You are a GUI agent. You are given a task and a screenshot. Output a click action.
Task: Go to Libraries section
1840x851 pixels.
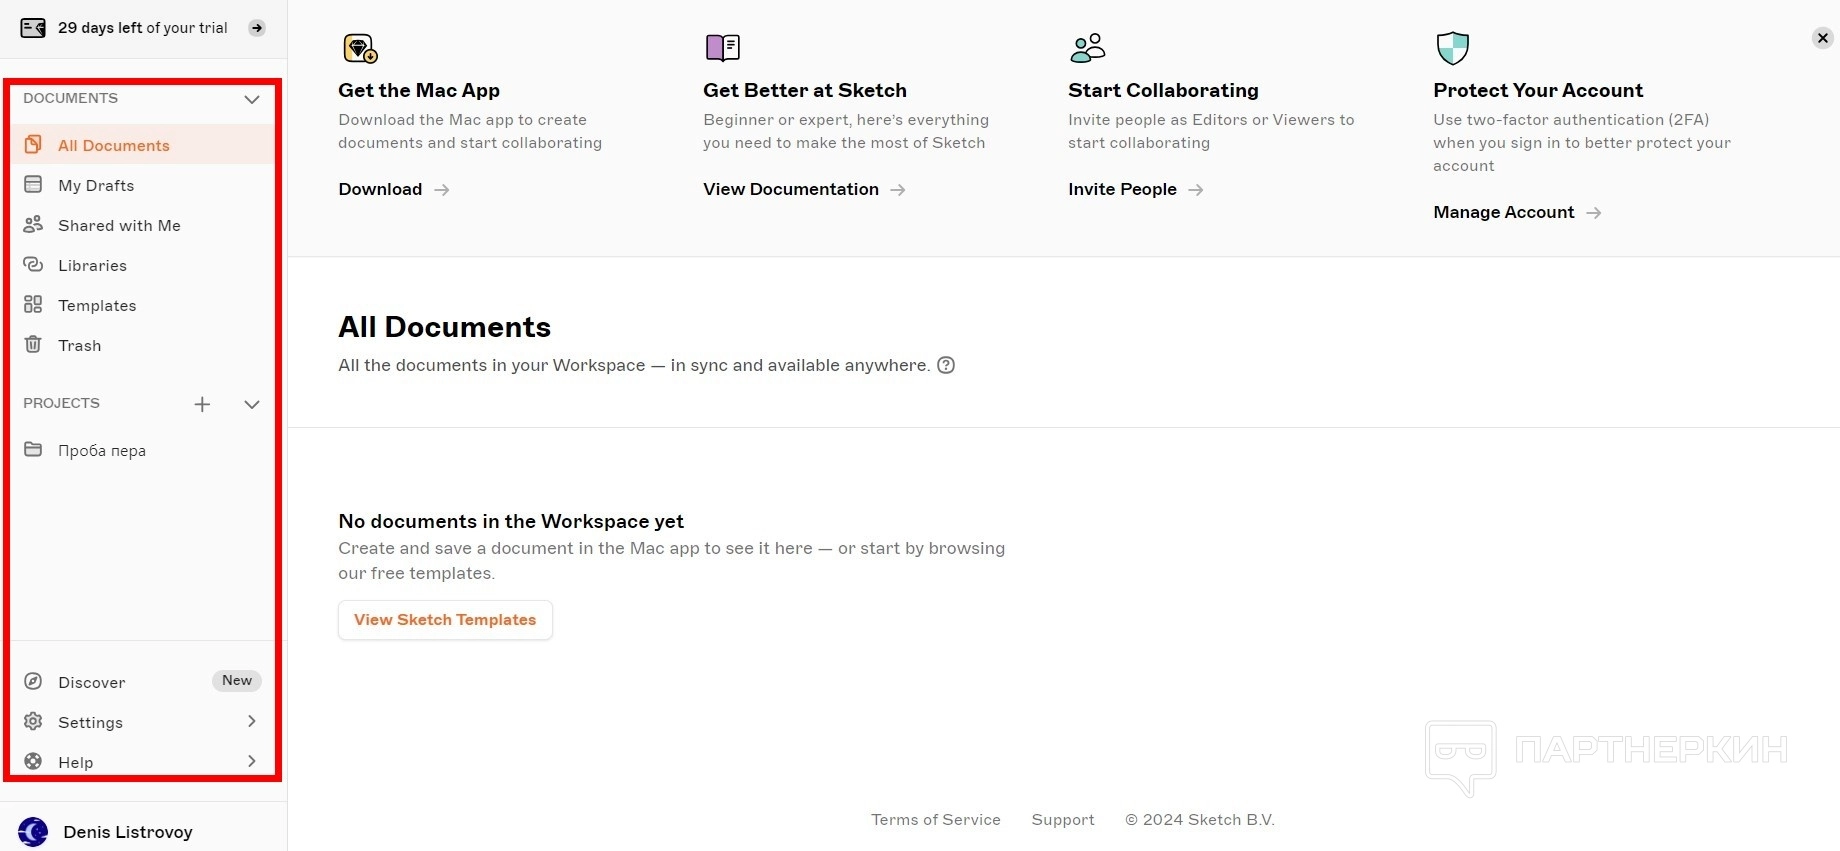click(x=92, y=265)
